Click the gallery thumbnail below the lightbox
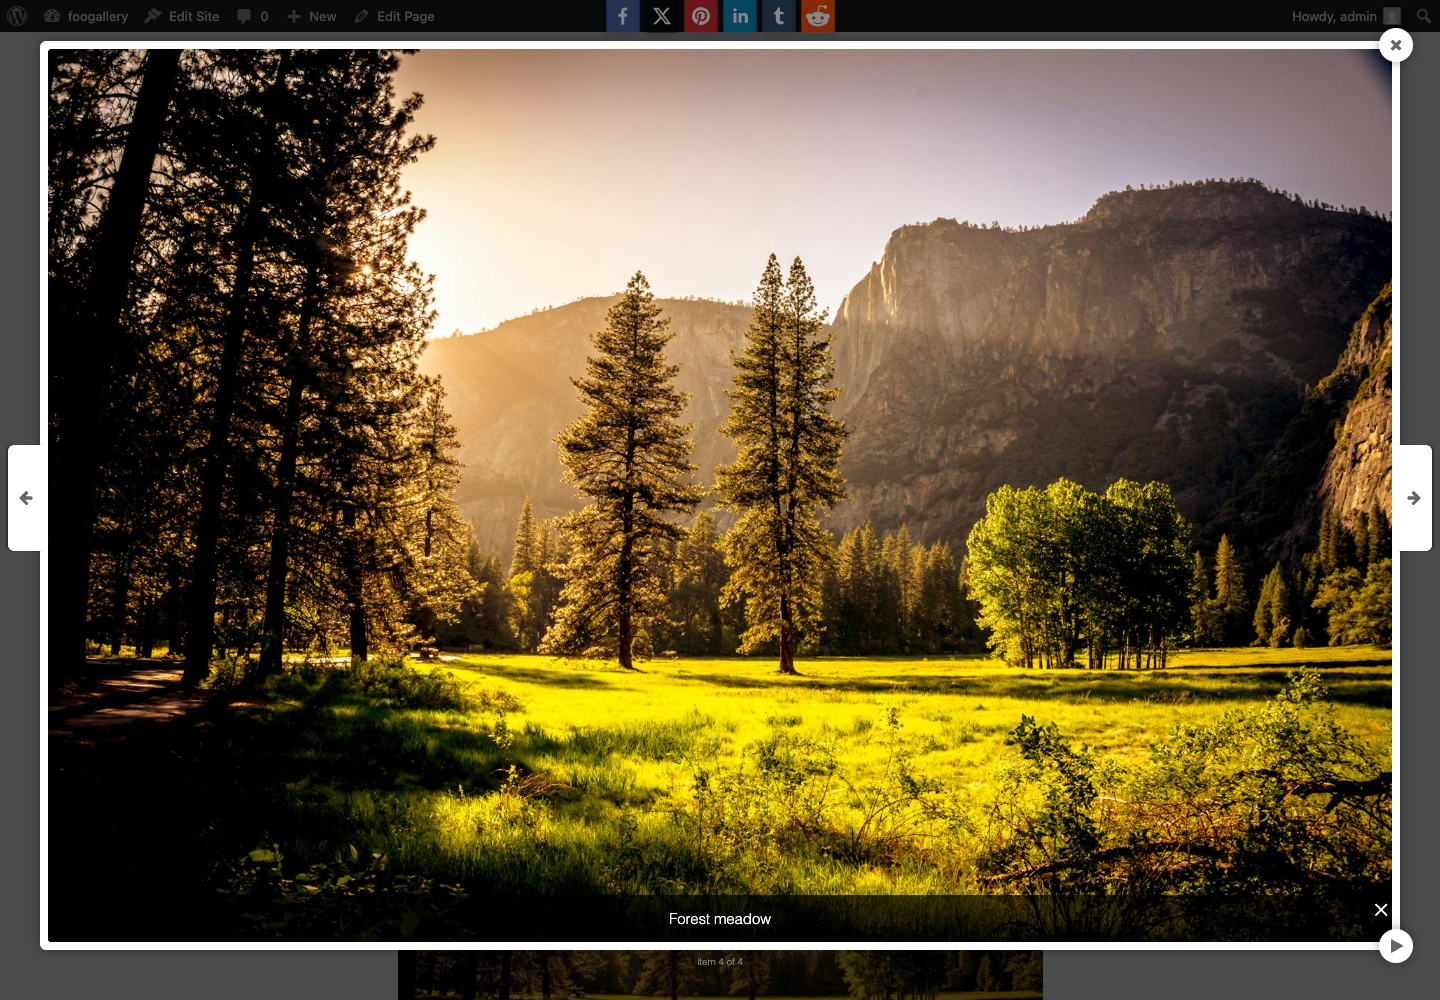Image resolution: width=1440 pixels, height=1000 pixels. click(720, 975)
